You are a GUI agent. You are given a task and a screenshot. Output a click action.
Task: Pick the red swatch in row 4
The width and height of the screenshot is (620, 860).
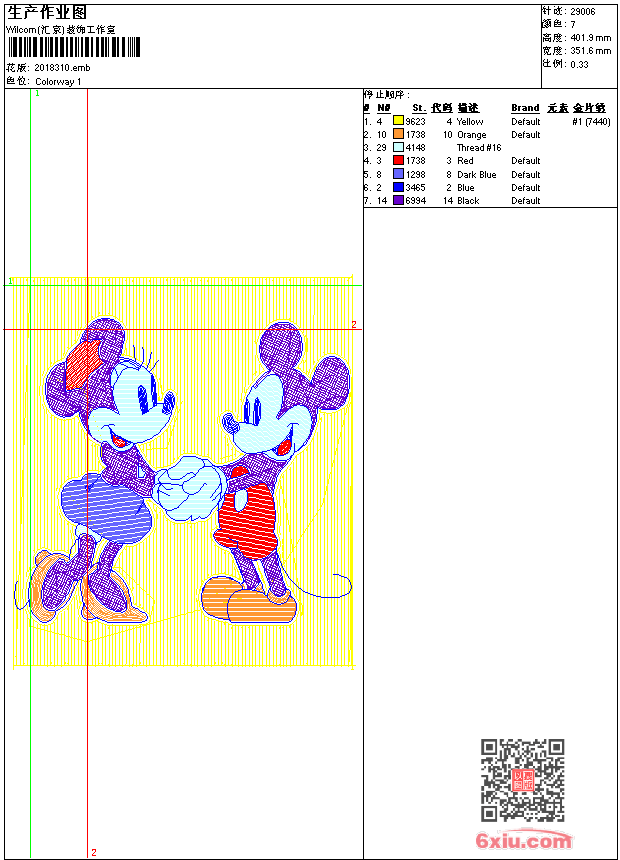pyautogui.click(x=398, y=160)
